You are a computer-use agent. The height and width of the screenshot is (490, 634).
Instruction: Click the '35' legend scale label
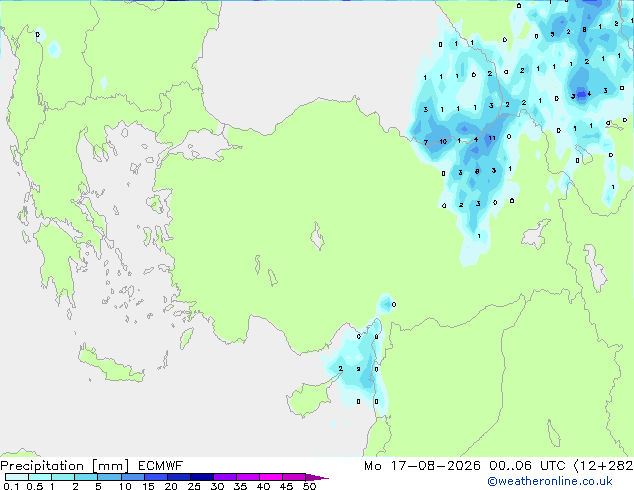point(240,486)
